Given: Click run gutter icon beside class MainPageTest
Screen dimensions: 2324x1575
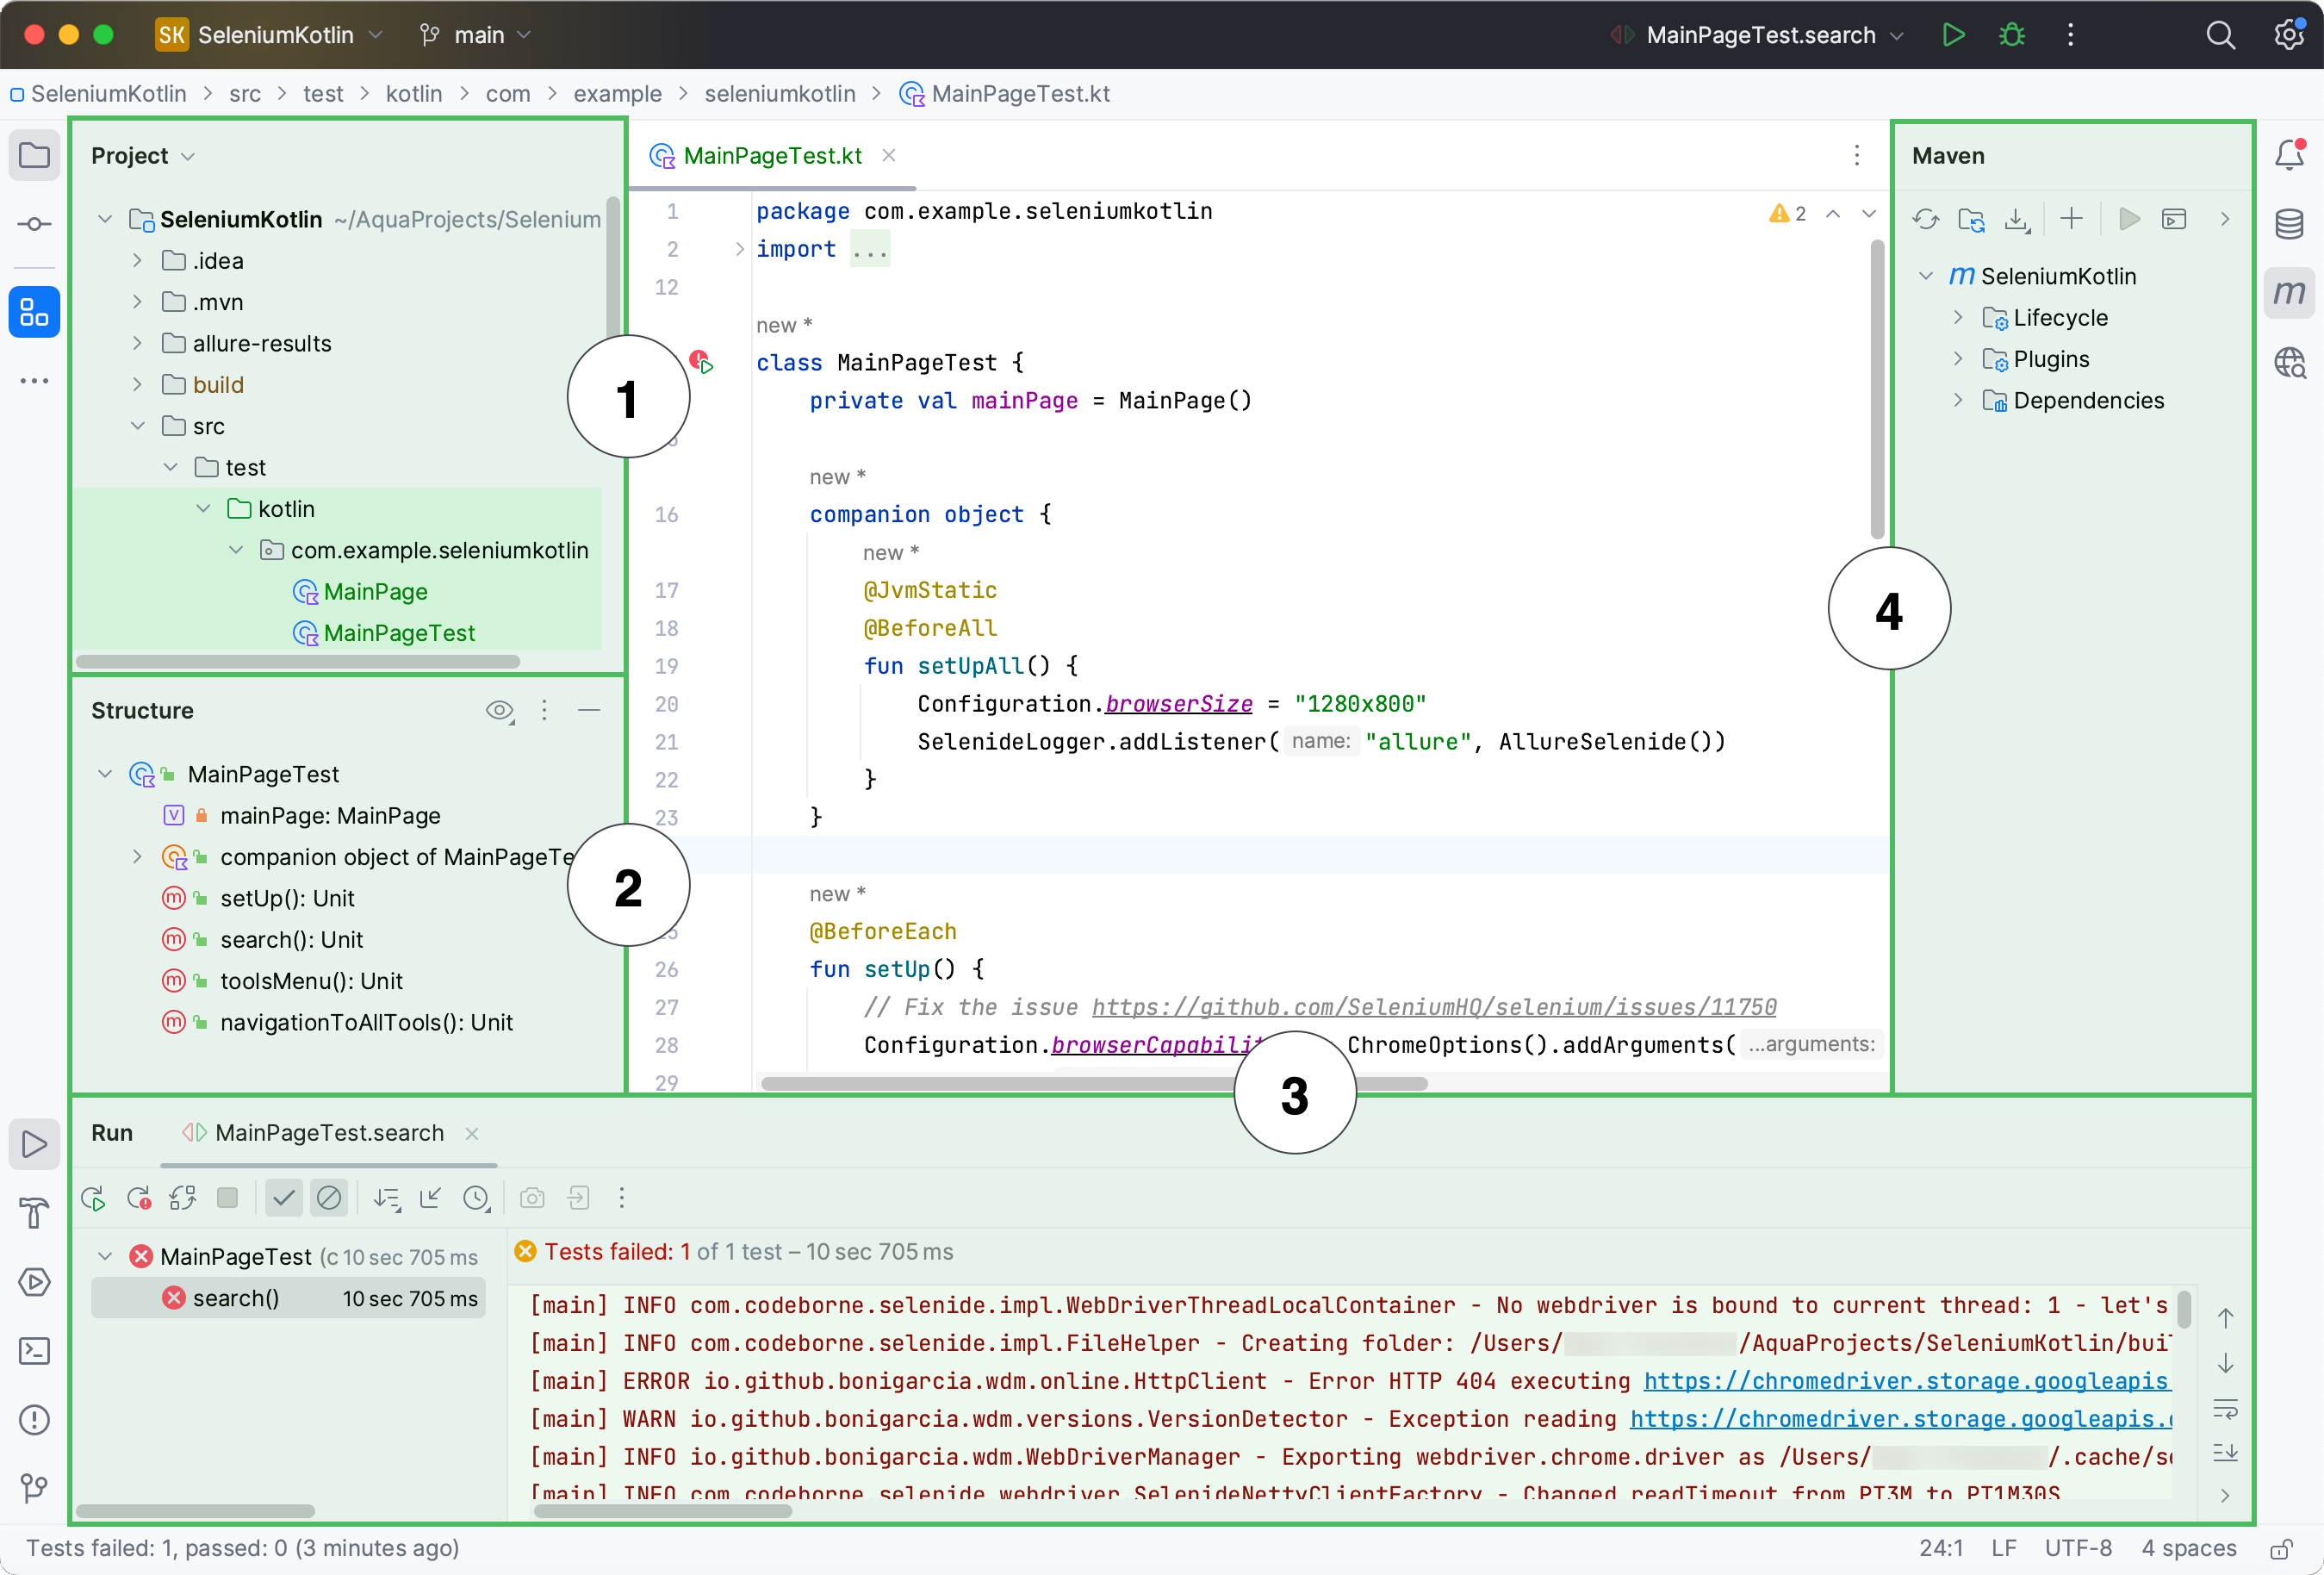Looking at the screenshot, I should (x=701, y=362).
